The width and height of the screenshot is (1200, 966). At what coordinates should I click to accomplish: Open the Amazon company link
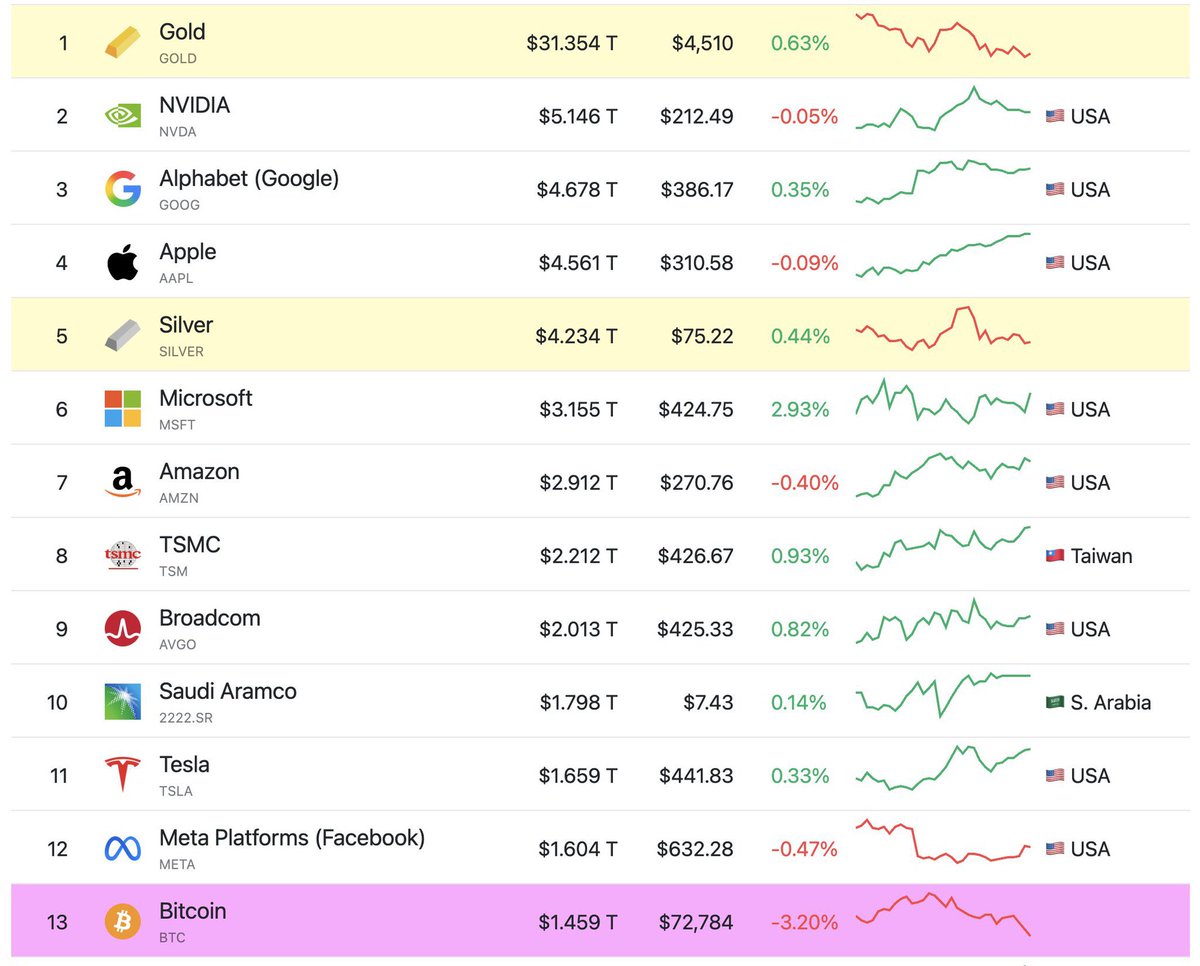(x=199, y=471)
